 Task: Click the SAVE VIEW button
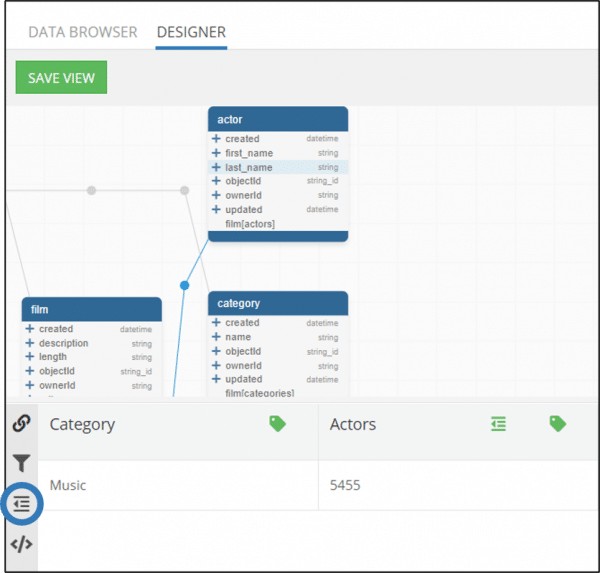click(x=61, y=77)
